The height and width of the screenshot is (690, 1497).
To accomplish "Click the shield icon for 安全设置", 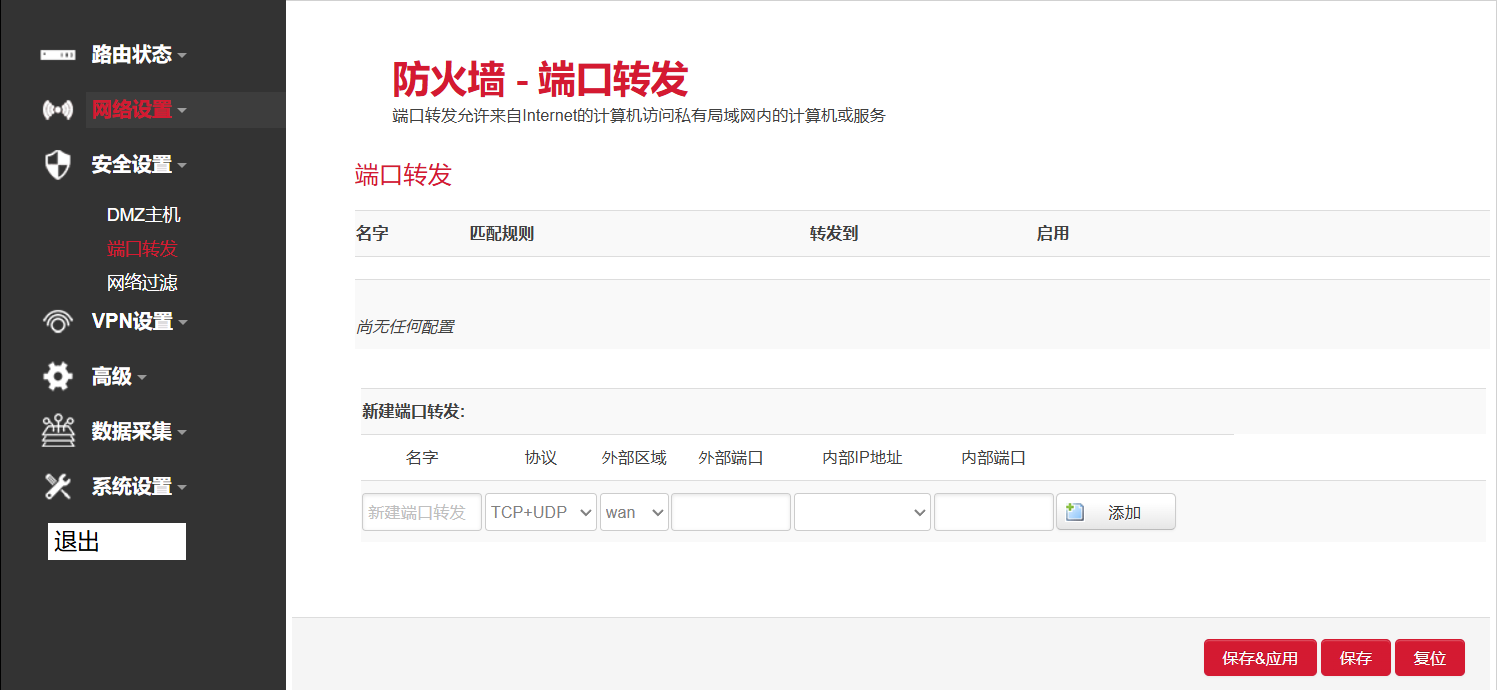I will 57,164.
